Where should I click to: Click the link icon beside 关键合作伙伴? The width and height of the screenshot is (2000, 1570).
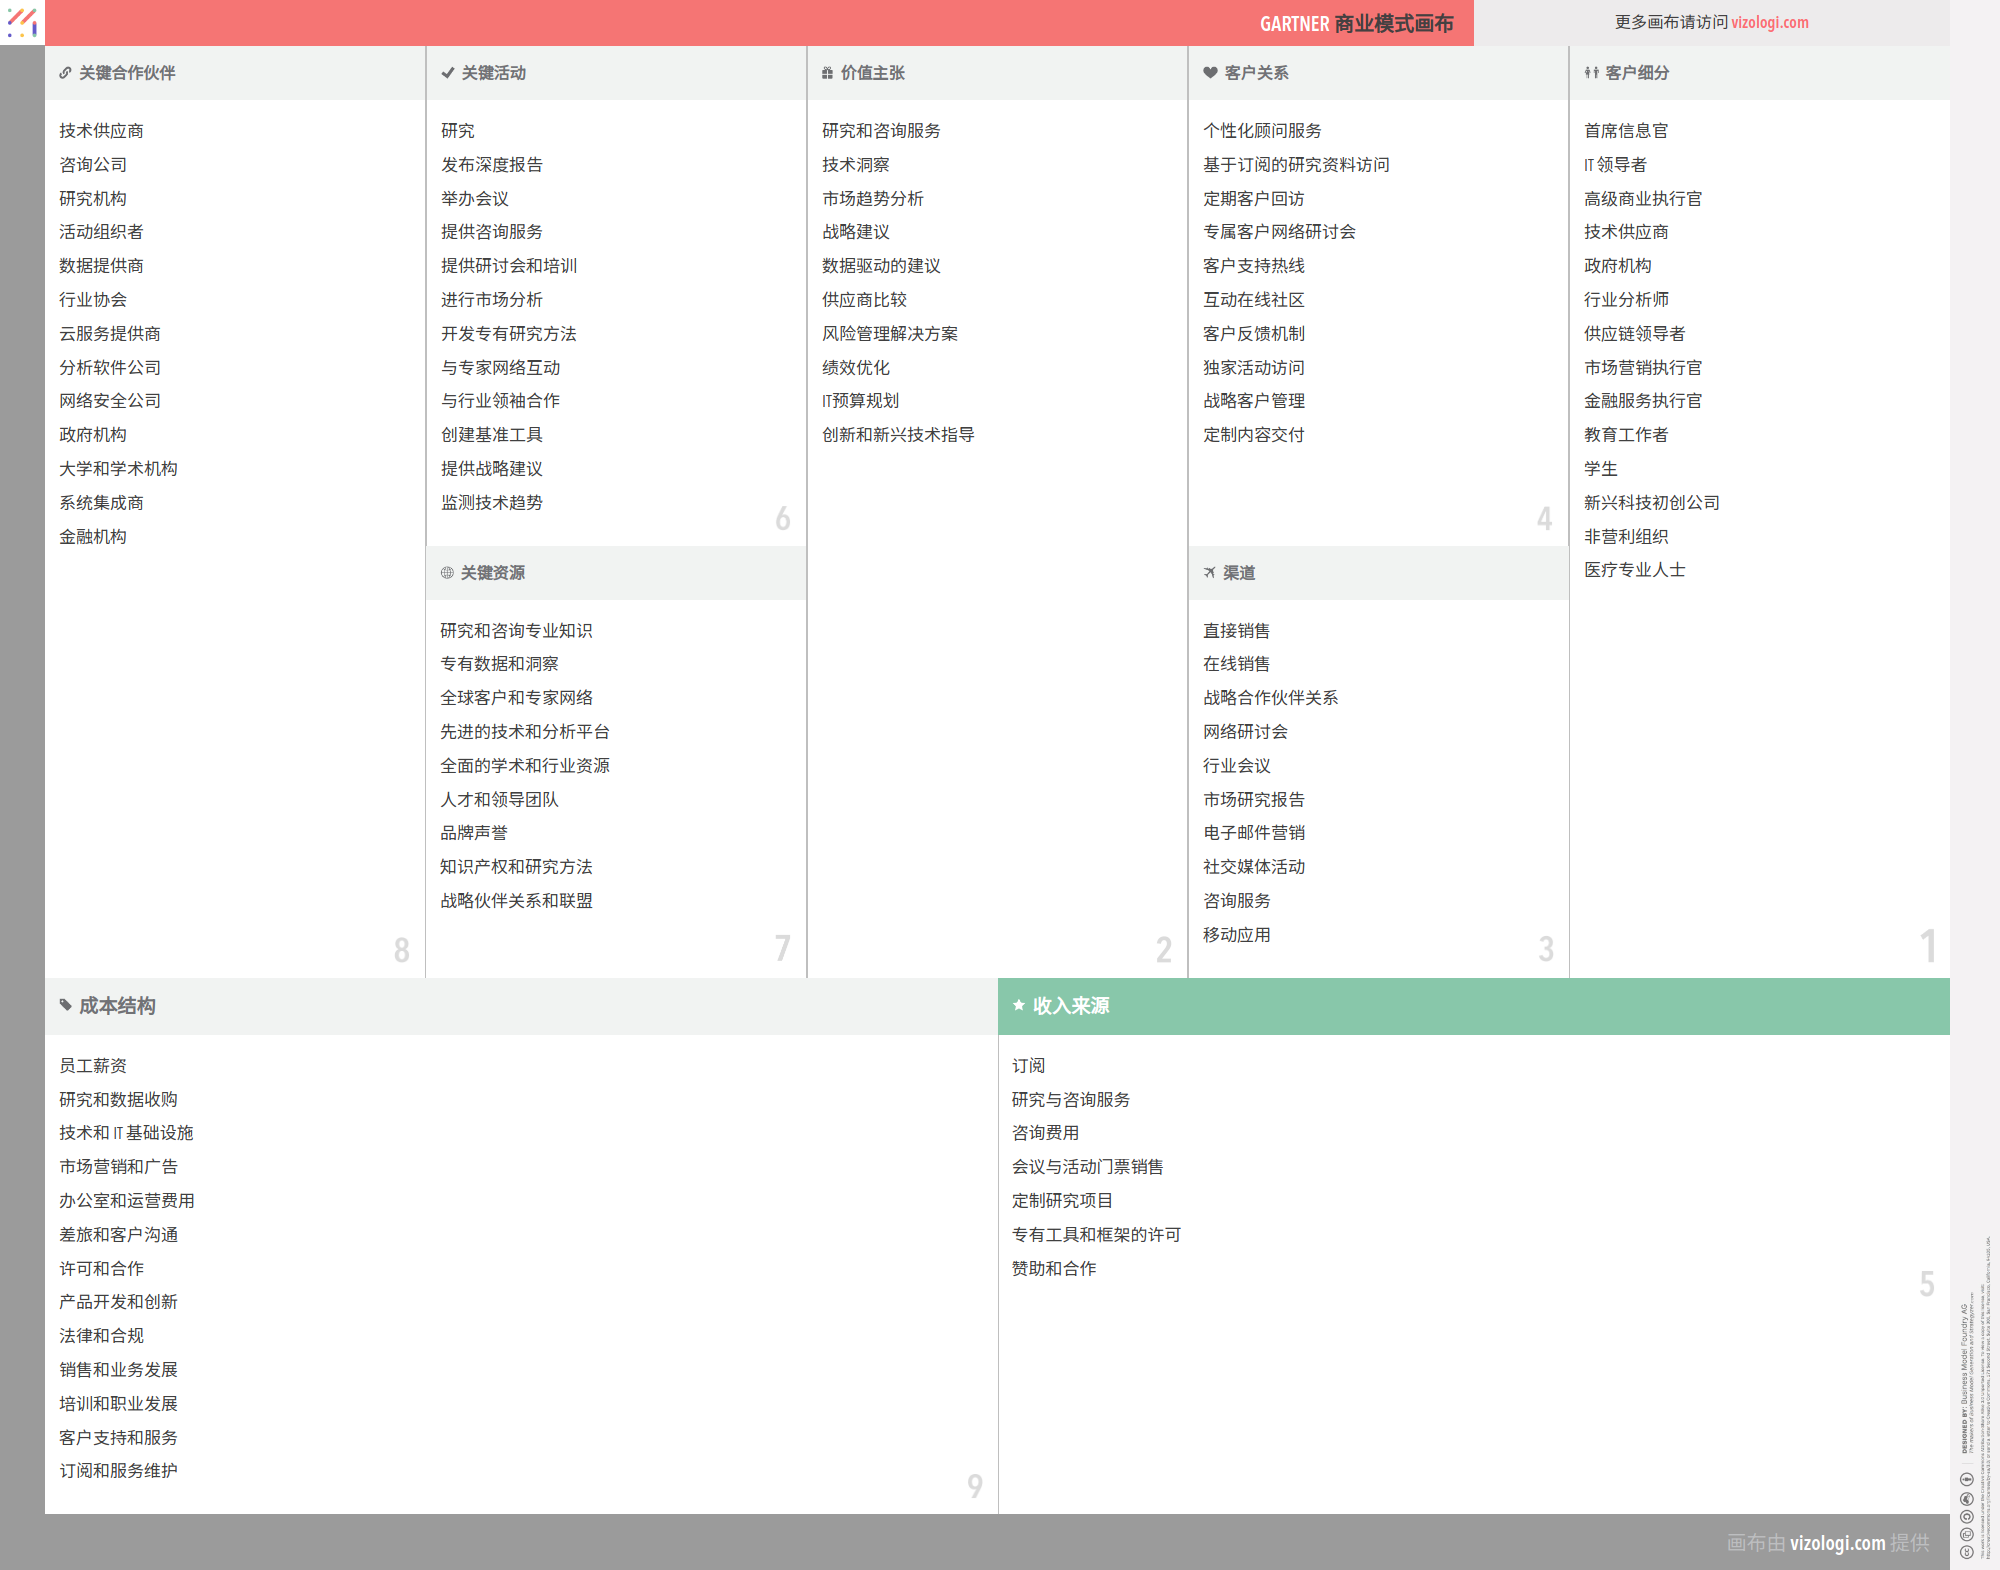pyautogui.click(x=65, y=73)
